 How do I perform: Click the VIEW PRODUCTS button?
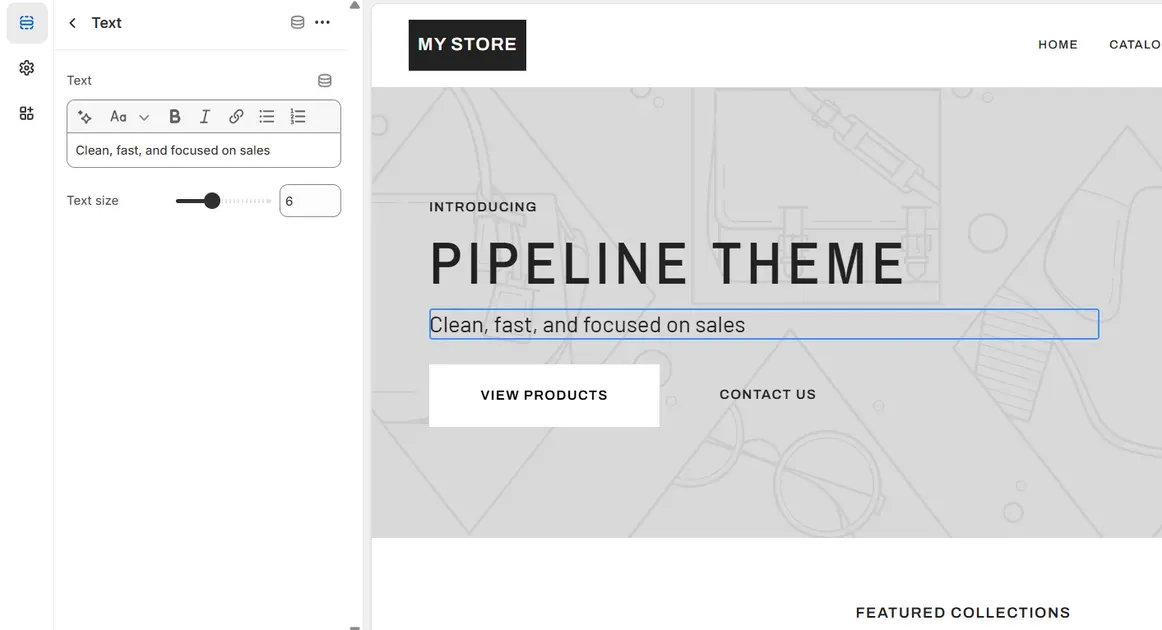coord(544,395)
